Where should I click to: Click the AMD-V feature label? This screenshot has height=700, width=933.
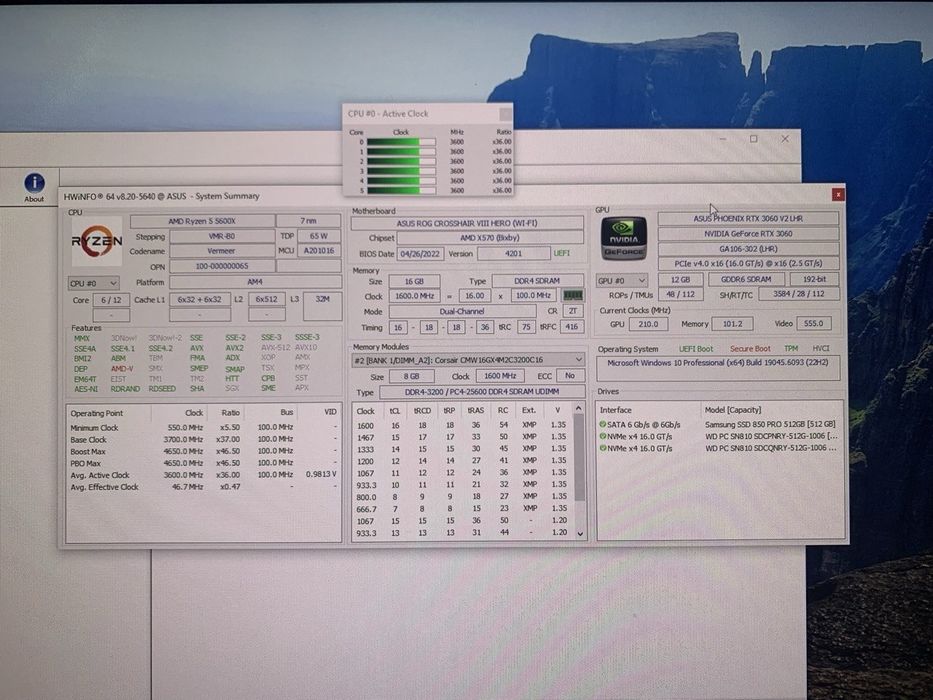click(122, 368)
